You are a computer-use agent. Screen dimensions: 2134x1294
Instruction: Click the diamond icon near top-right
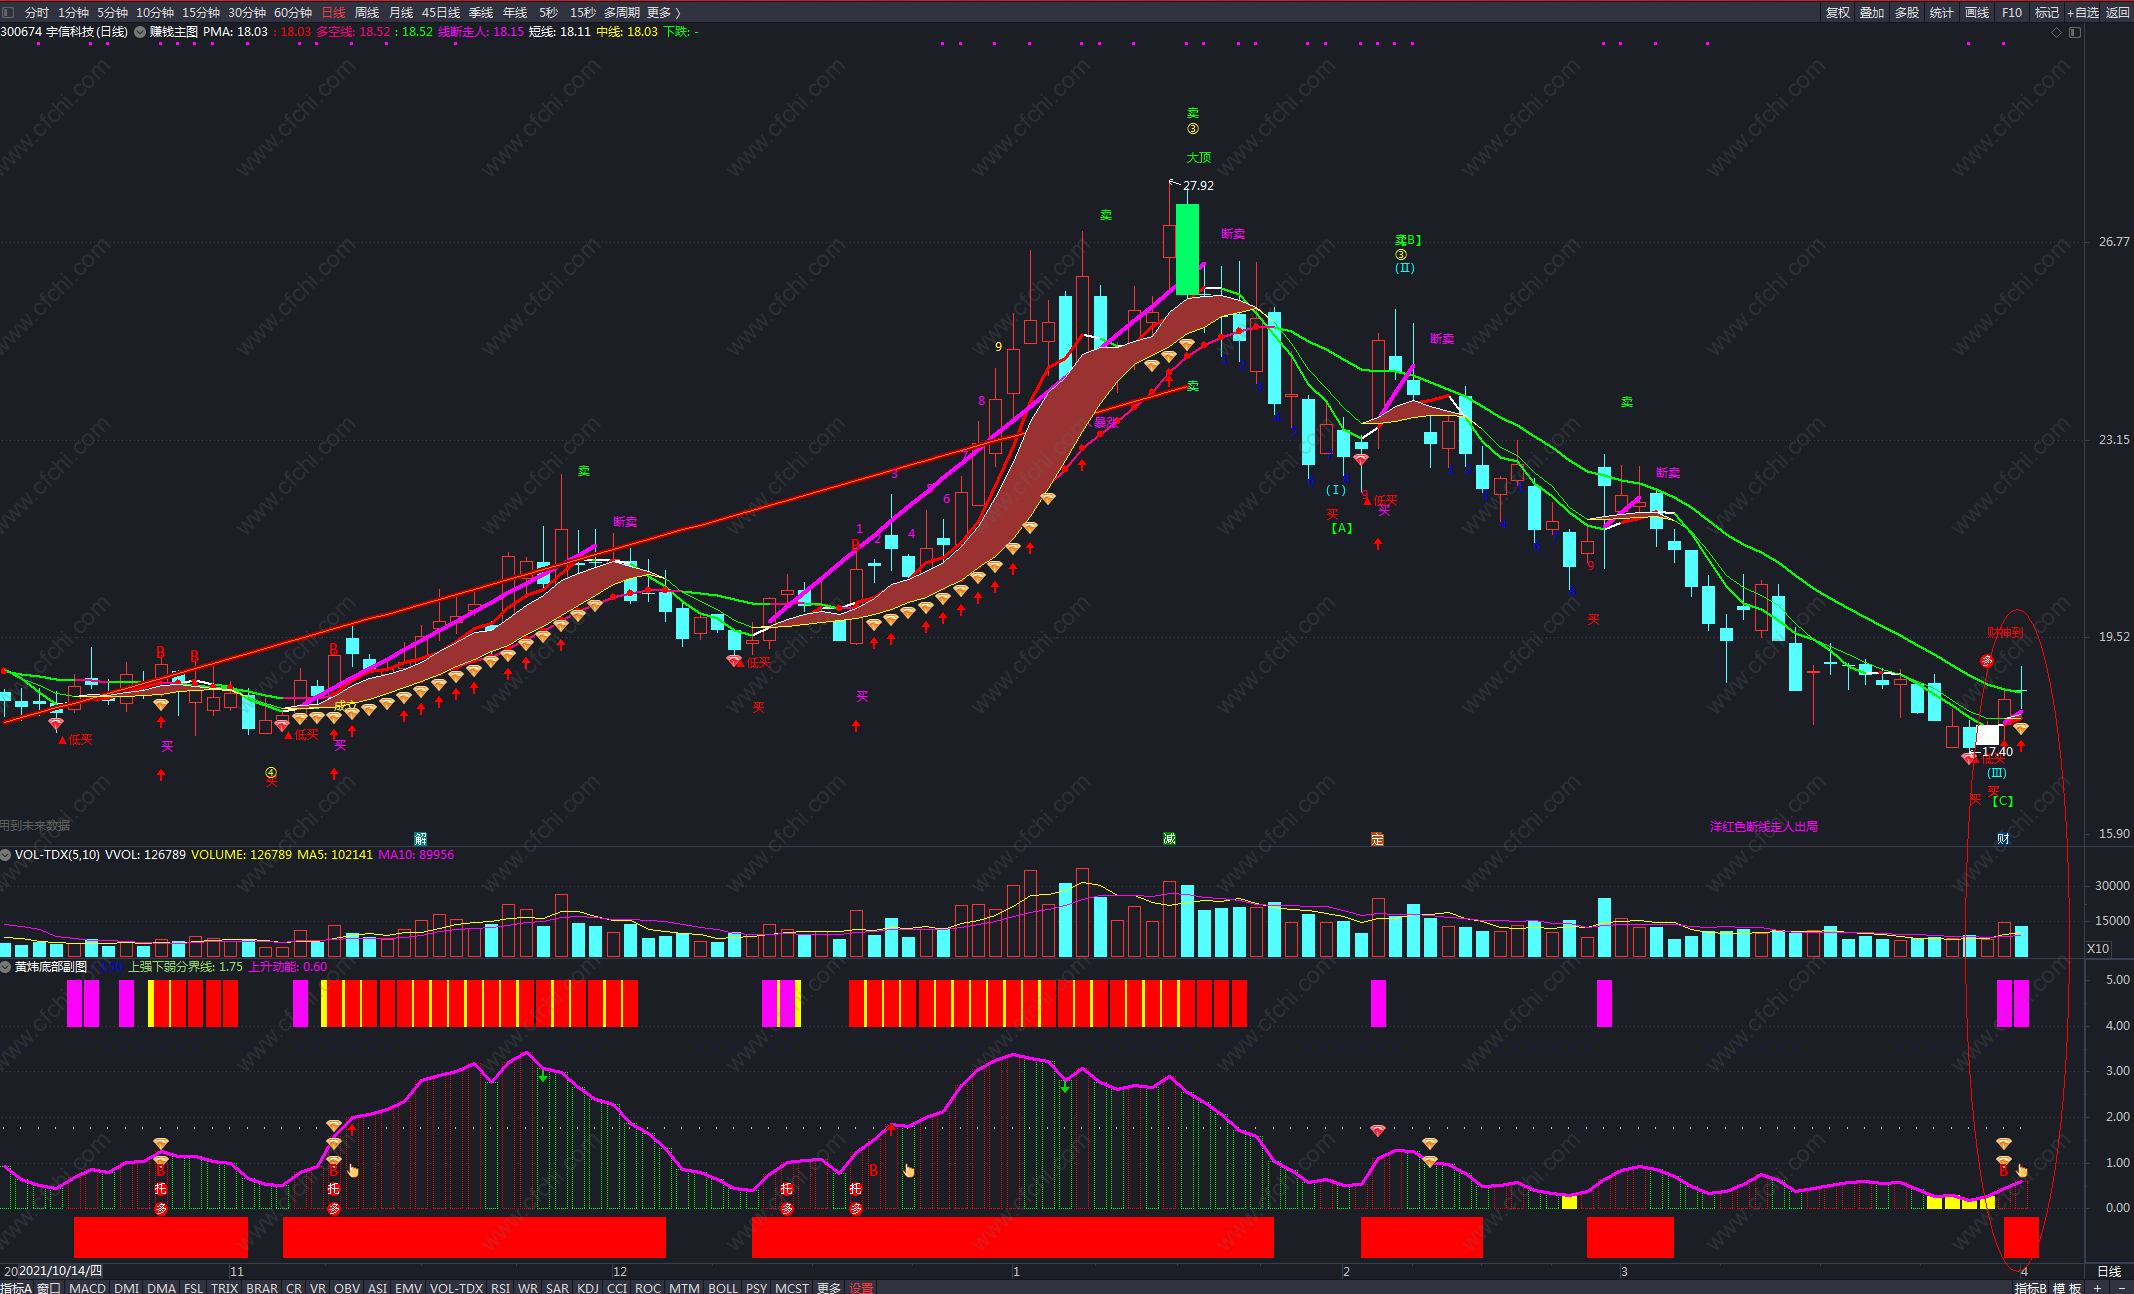[x=2056, y=32]
